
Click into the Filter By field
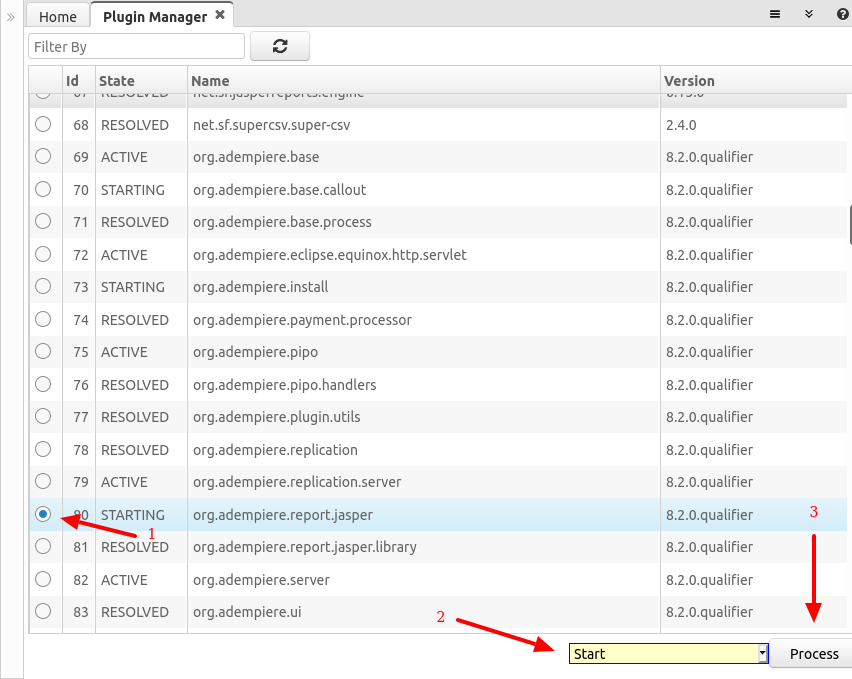click(137, 47)
